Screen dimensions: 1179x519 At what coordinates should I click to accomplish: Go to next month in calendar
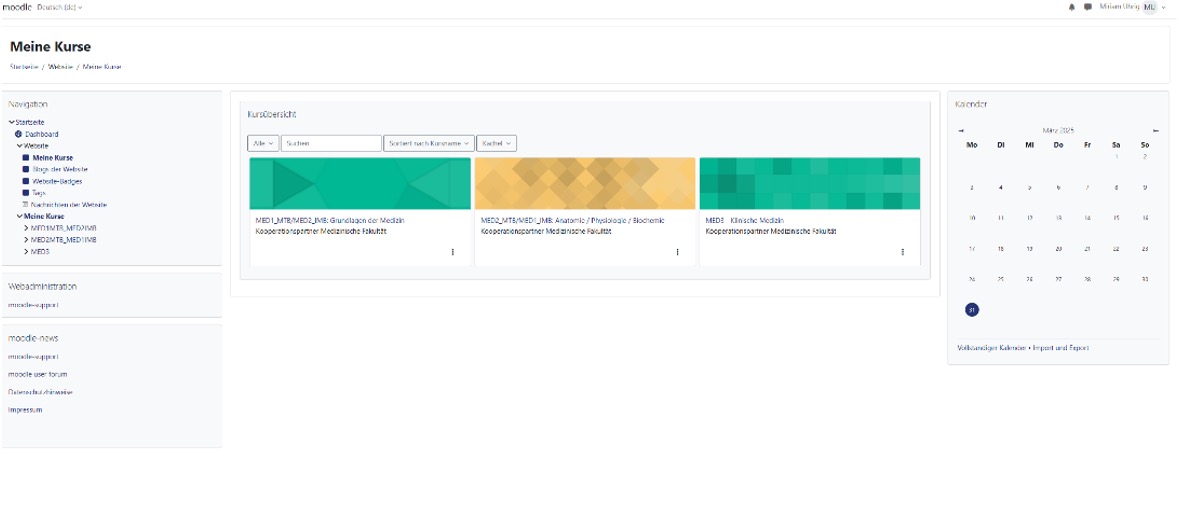[1155, 130]
